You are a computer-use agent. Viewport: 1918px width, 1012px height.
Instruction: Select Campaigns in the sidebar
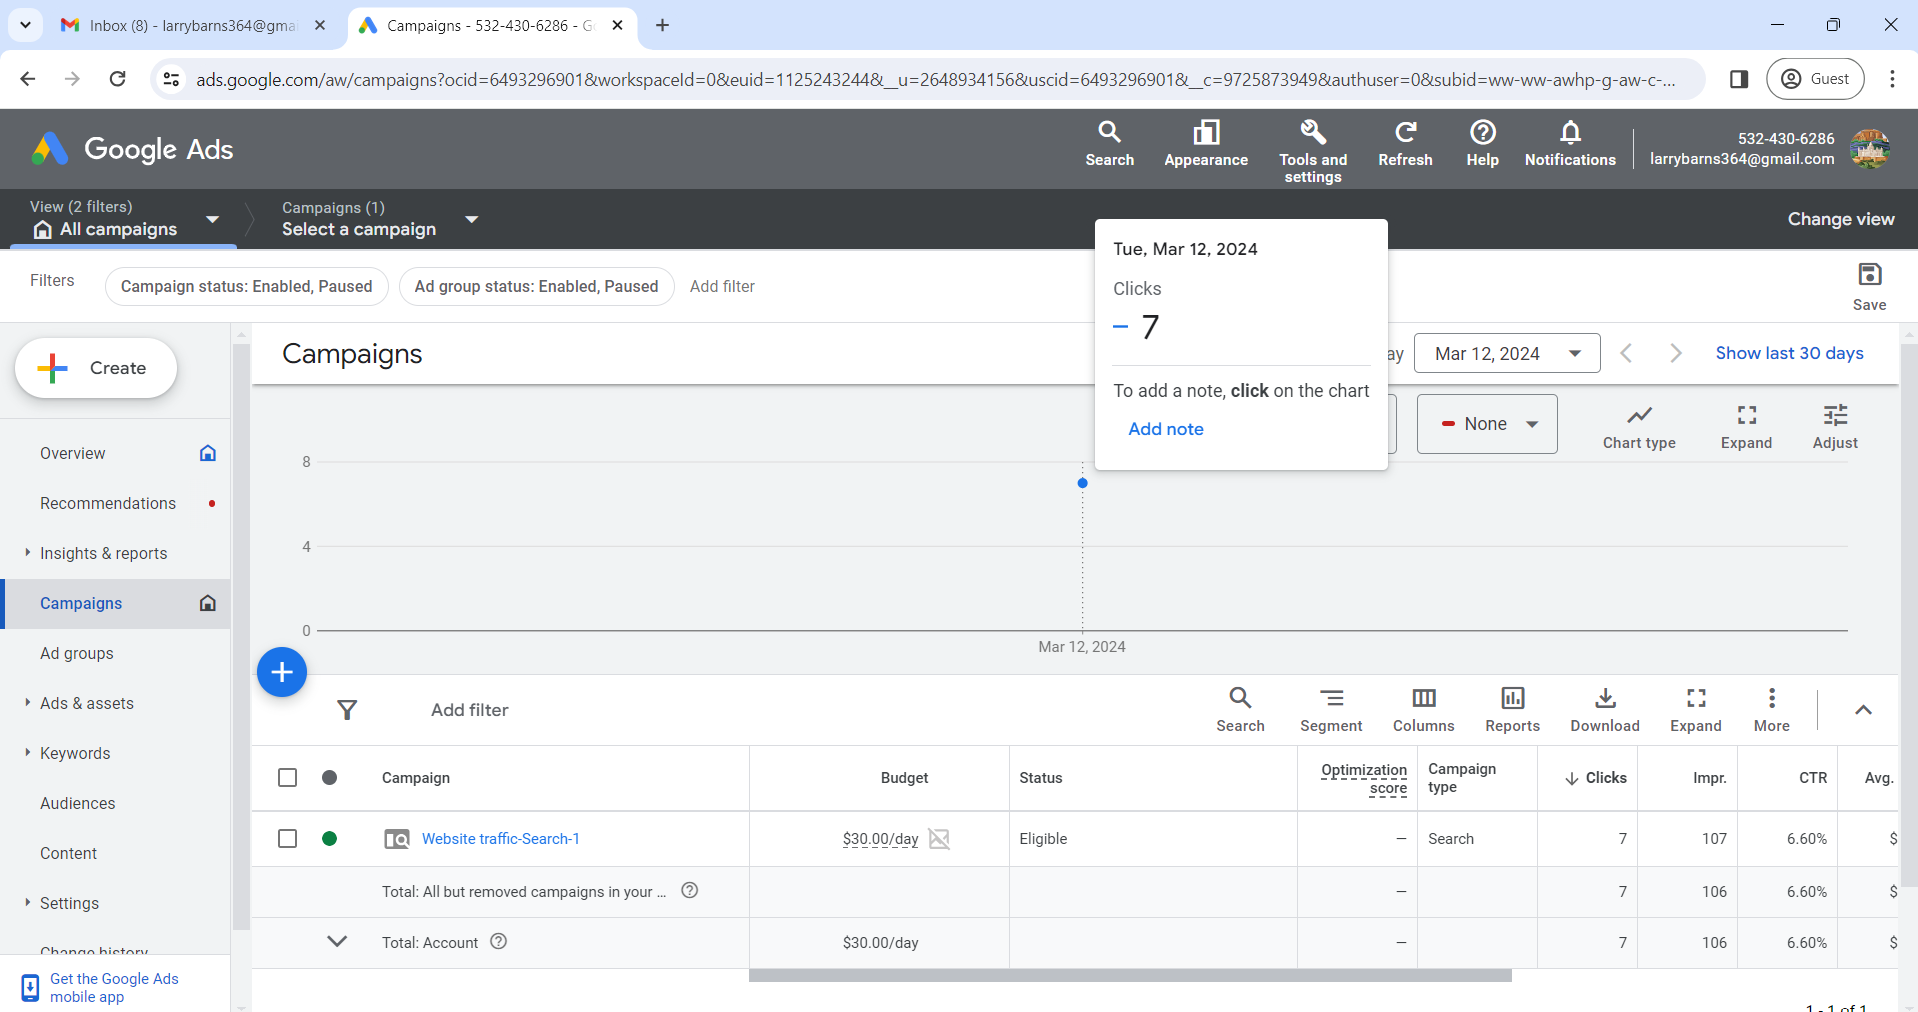115,603
